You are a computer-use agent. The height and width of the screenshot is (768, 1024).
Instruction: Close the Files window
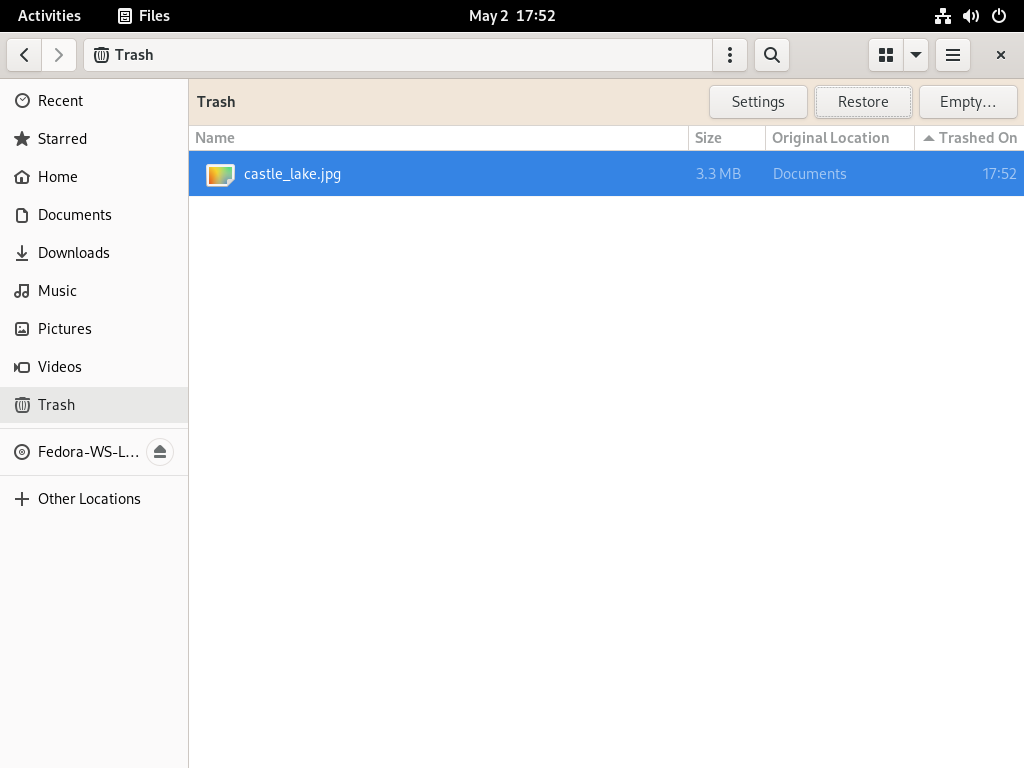click(1000, 55)
